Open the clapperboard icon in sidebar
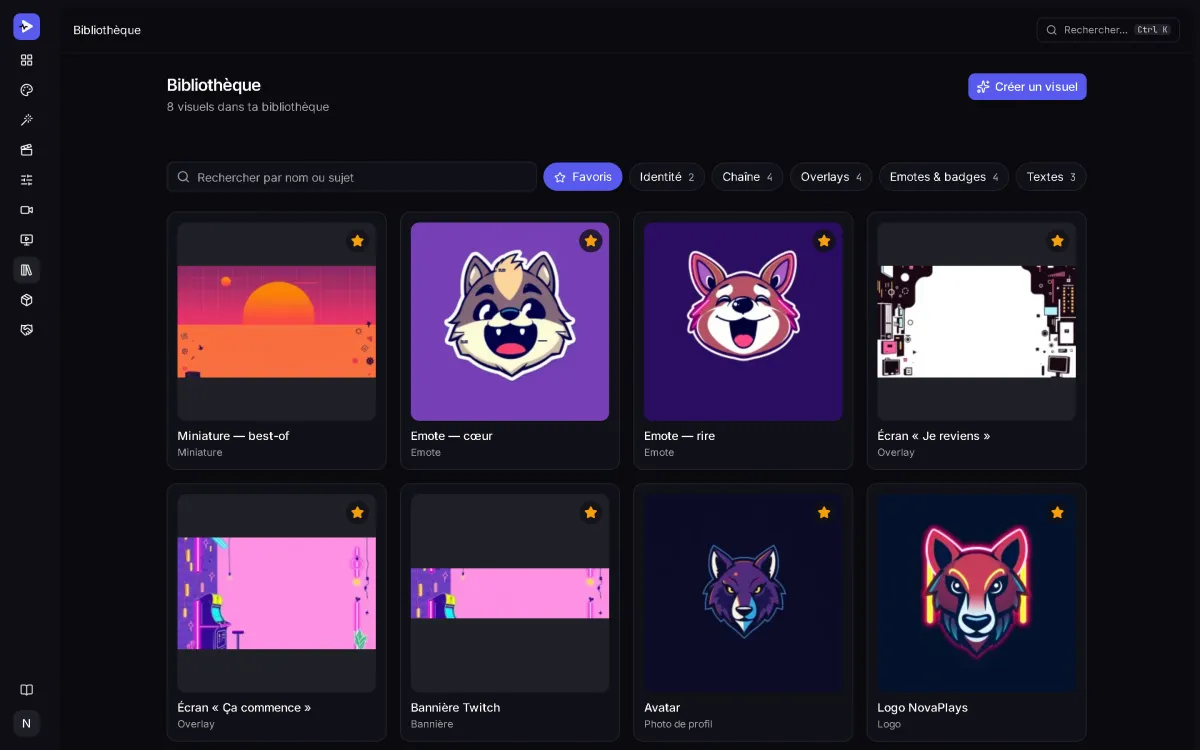 tap(27, 150)
